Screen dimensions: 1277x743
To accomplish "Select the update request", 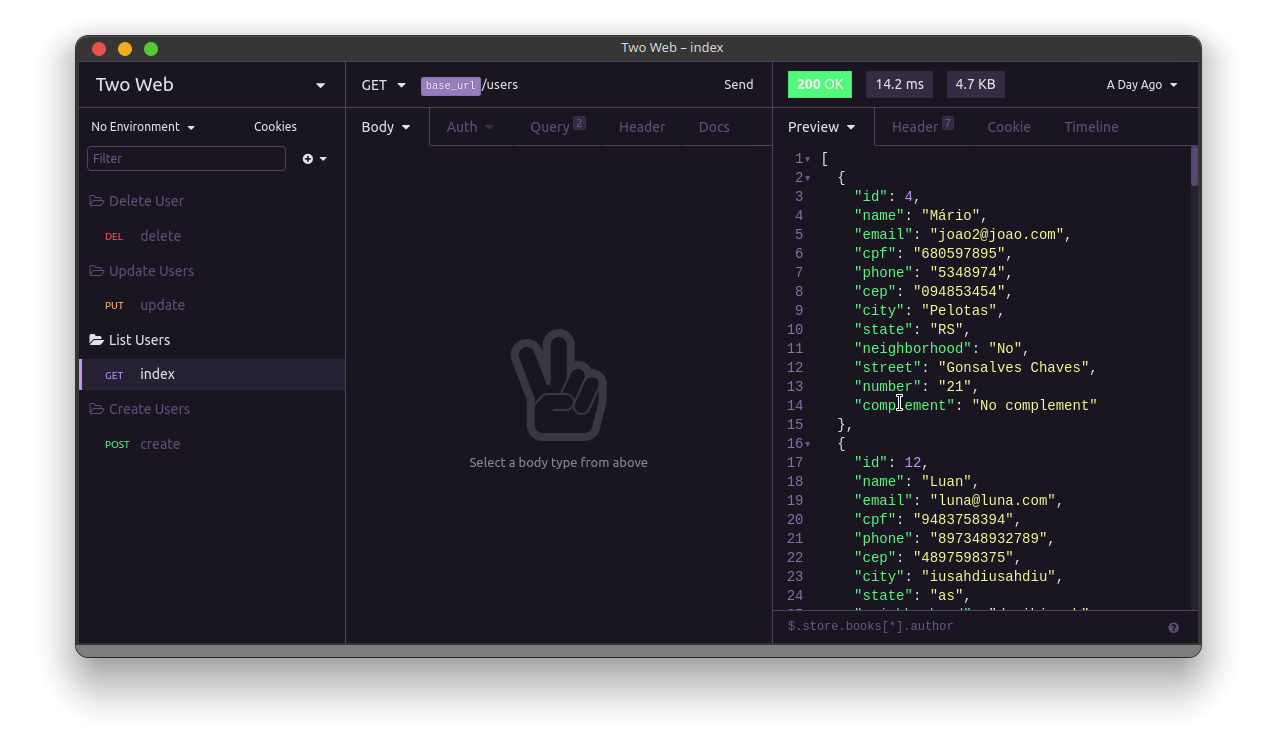I will [212, 306].
